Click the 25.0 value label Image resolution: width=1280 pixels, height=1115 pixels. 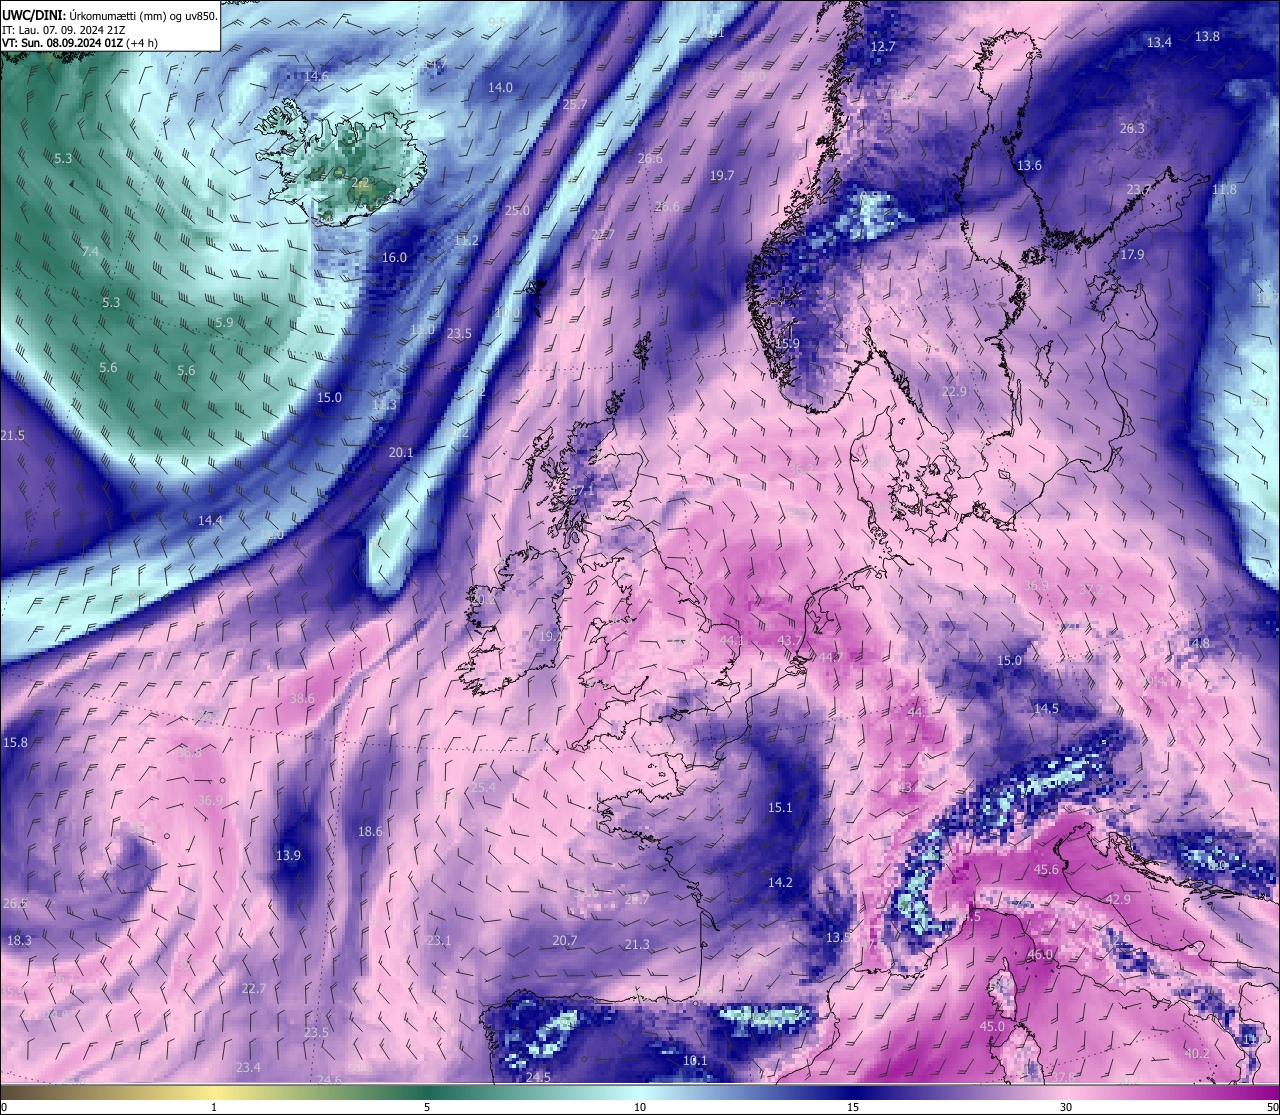(517, 211)
